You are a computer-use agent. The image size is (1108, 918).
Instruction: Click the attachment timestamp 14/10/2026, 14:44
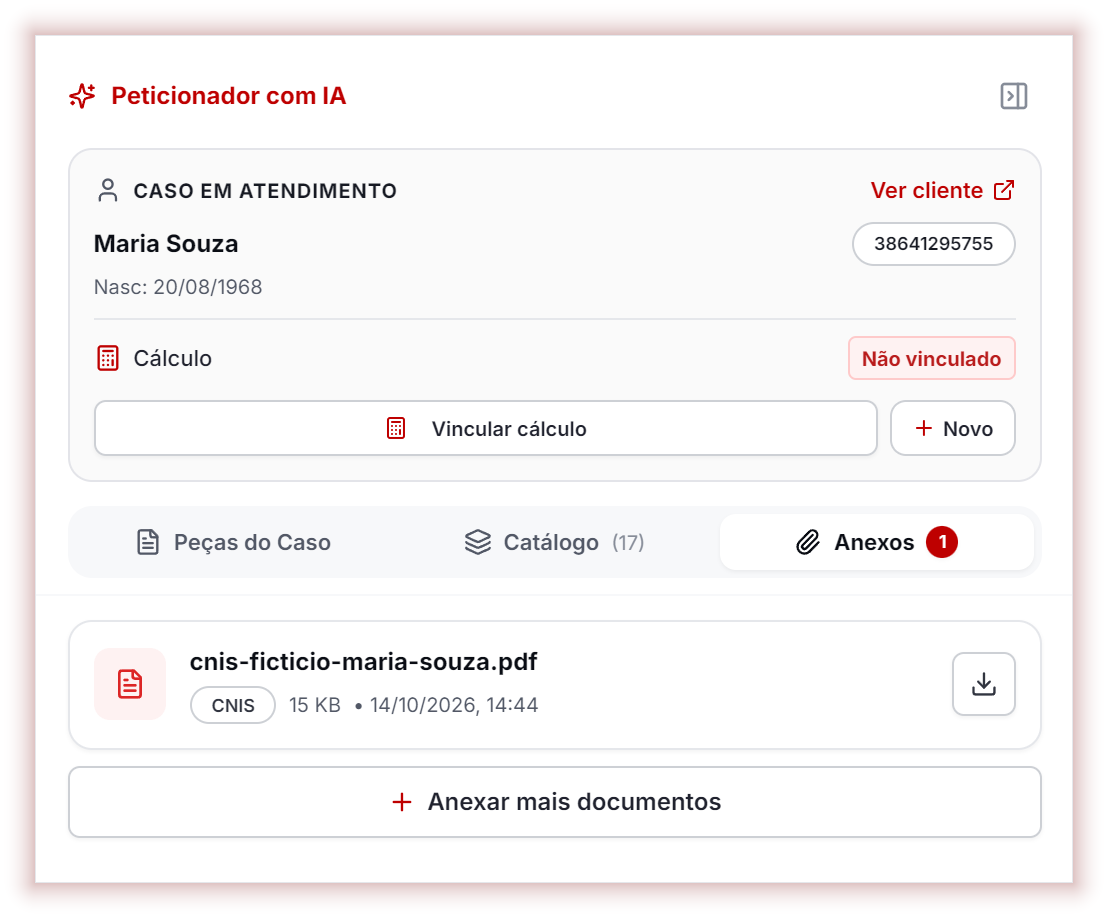(x=454, y=705)
